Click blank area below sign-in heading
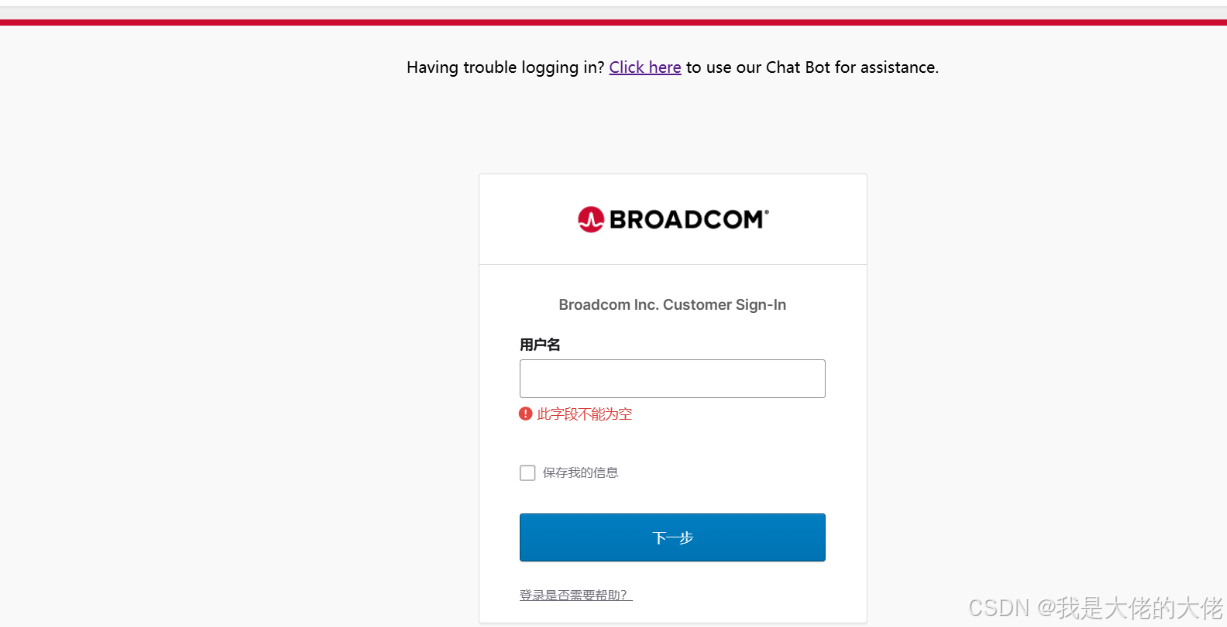Screen dimensions: 1227x627 click(x=672, y=326)
